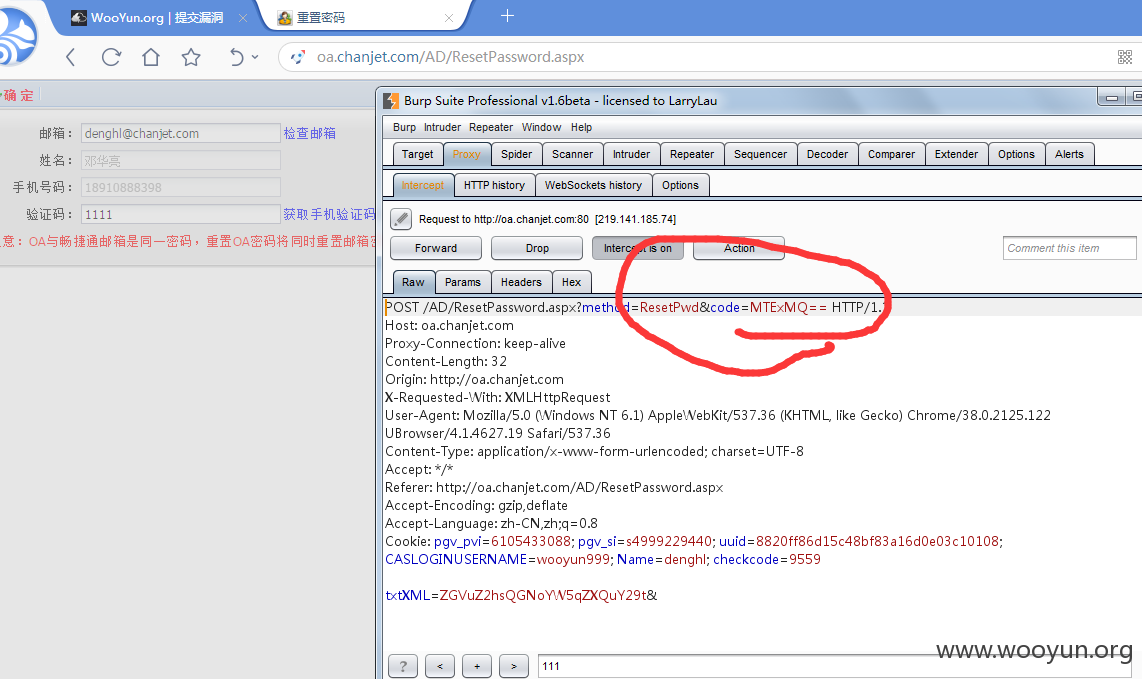Switch to the Intruder tool tab
The width and height of the screenshot is (1142, 679).
tap(631, 154)
